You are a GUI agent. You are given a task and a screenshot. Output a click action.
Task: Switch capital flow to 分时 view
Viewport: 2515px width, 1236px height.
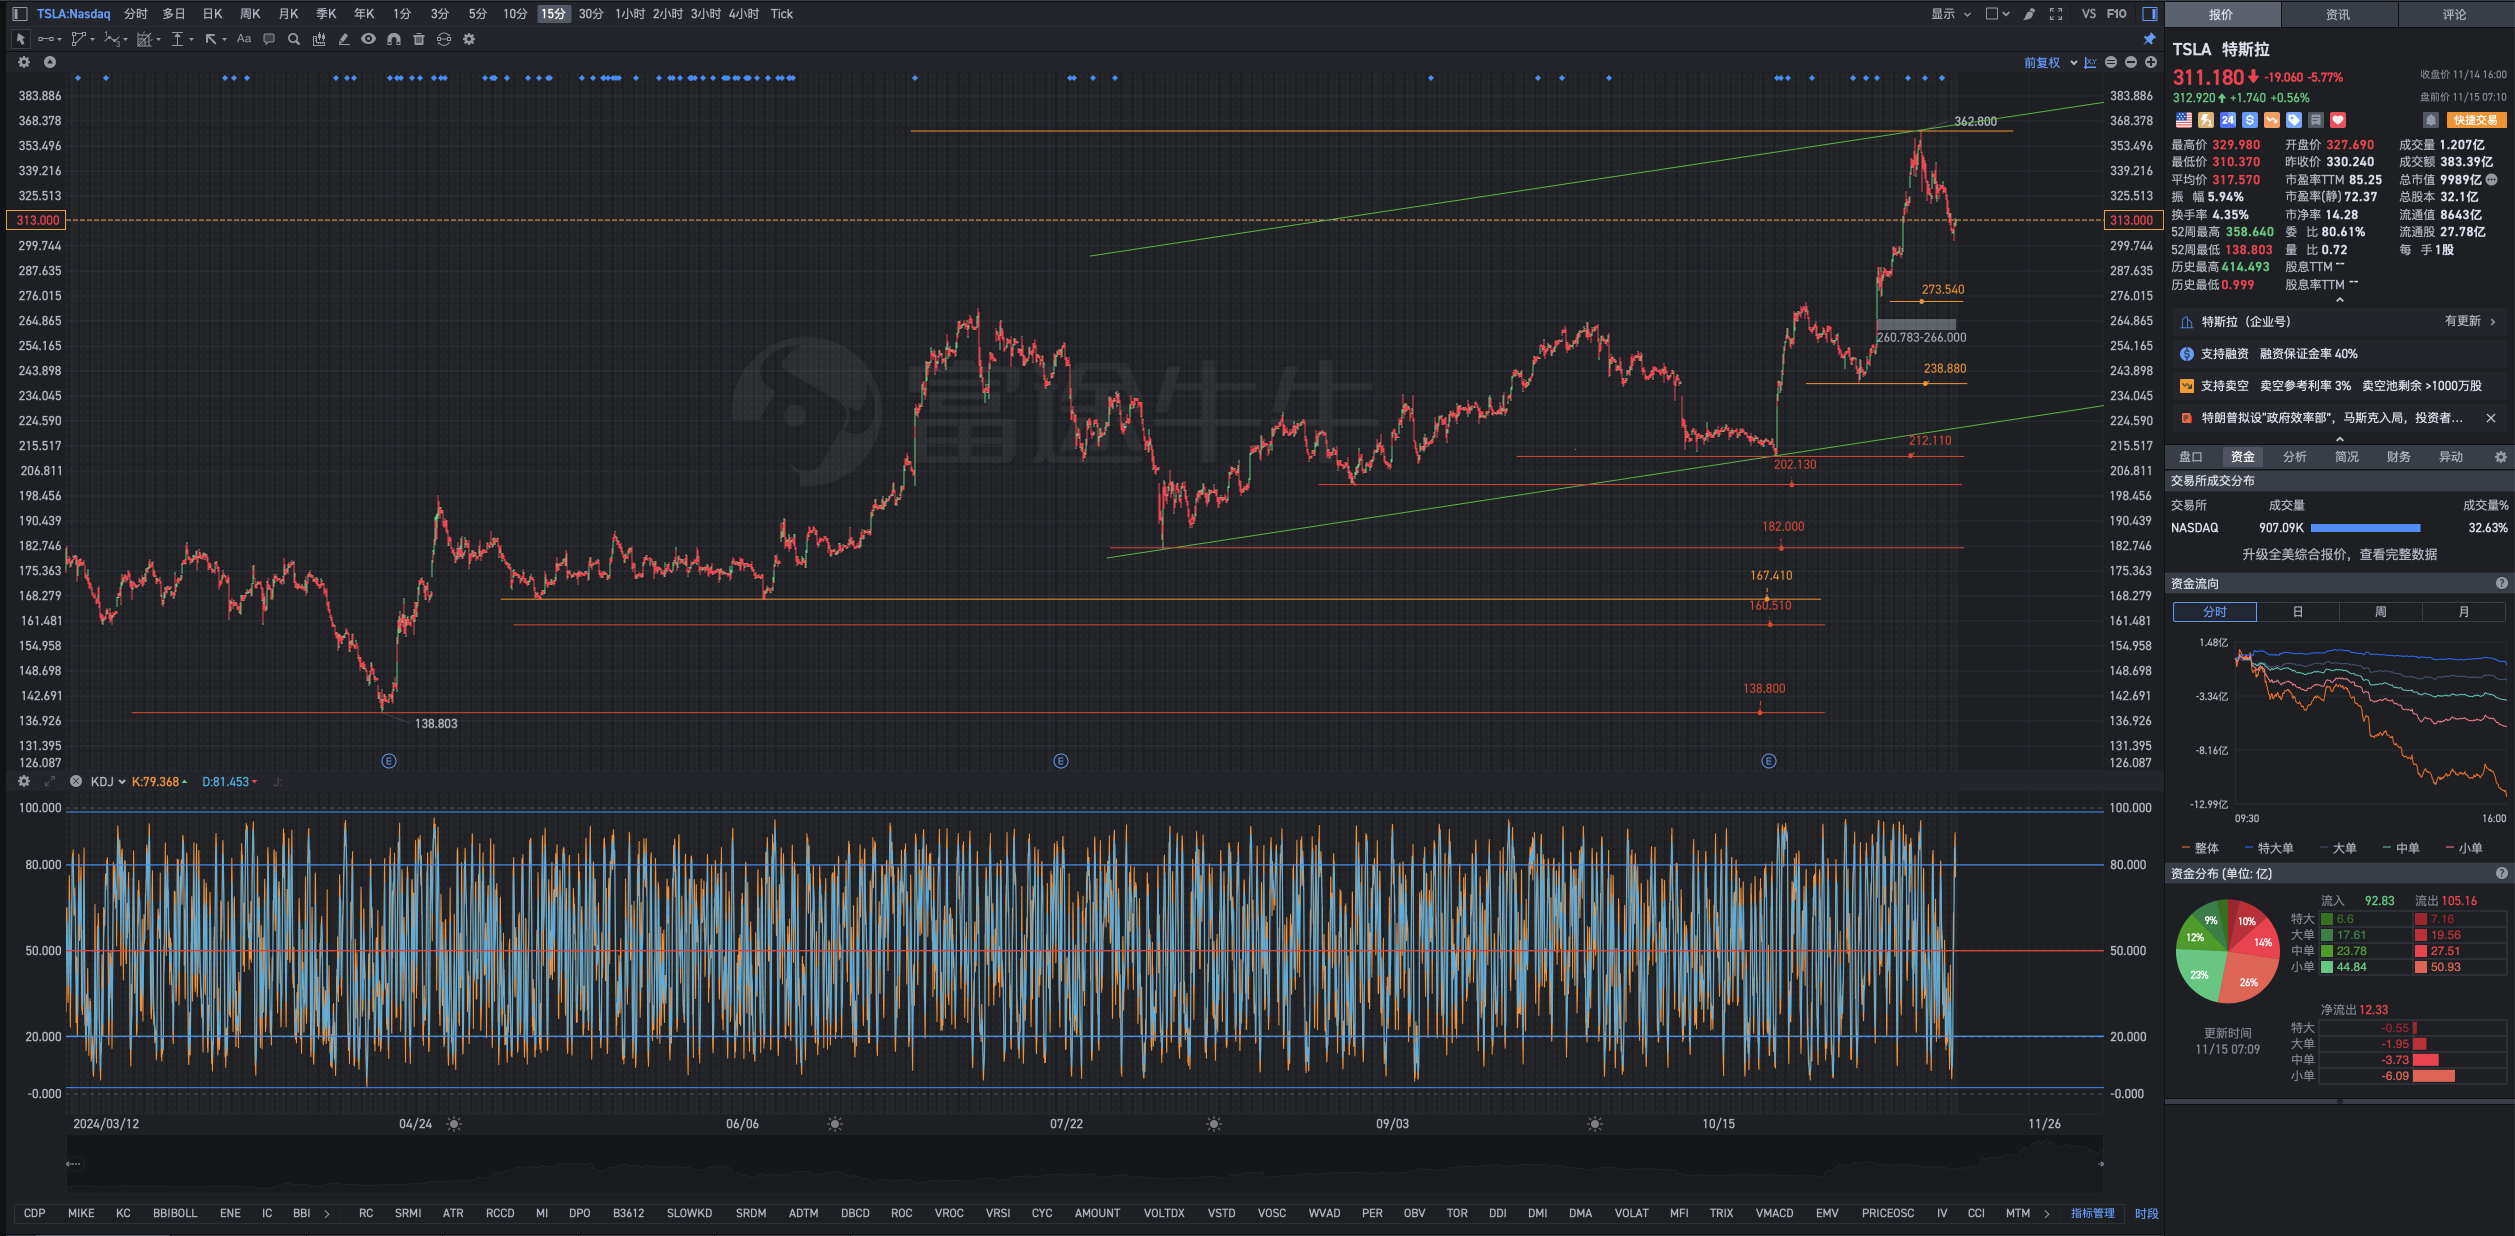(x=2214, y=612)
